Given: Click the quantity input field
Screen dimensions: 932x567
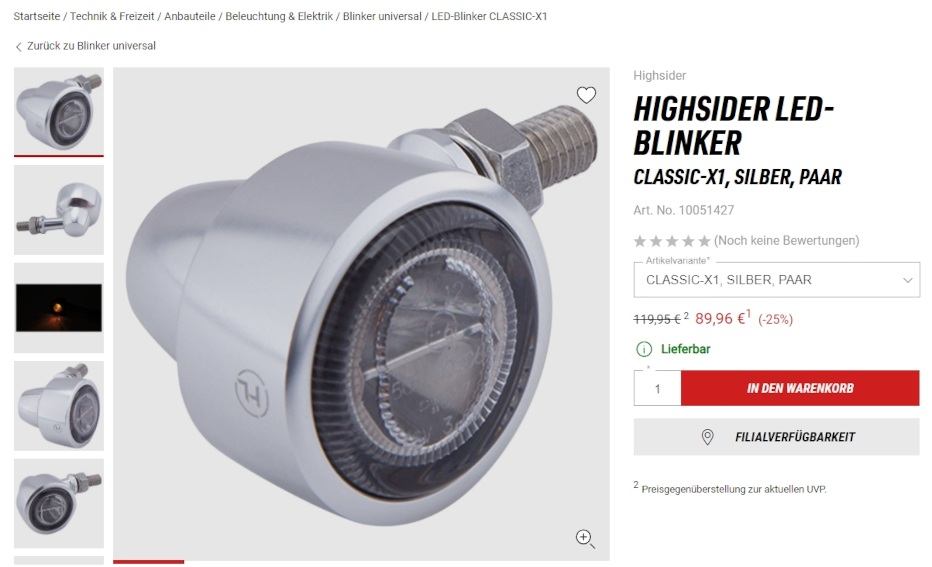Looking at the screenshot, I should pyautogui.click(x=657, y=388).
